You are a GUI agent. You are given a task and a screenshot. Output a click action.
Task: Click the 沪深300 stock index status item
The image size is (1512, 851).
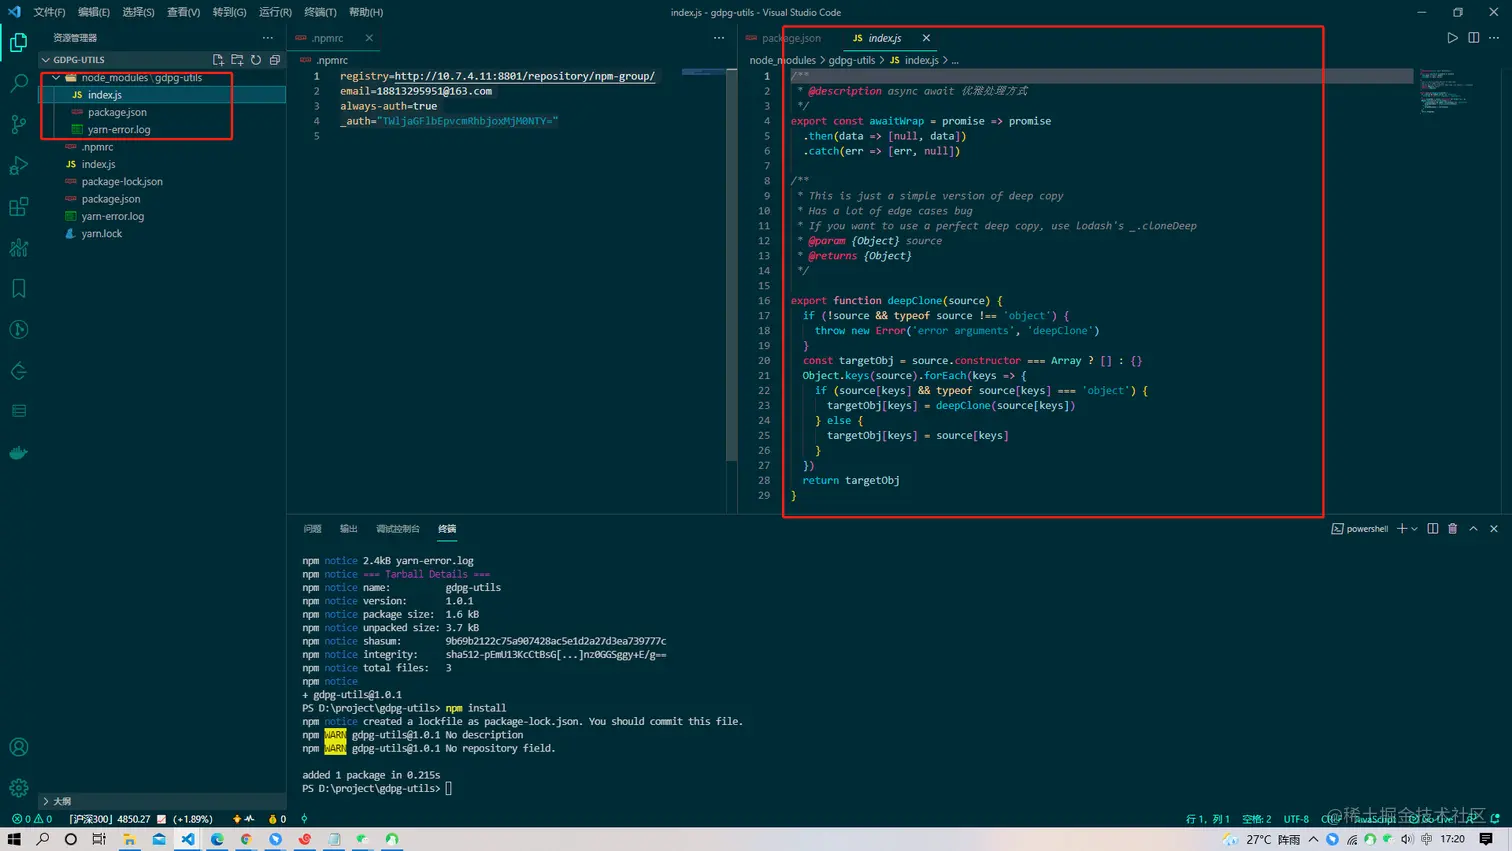[141, 819]
